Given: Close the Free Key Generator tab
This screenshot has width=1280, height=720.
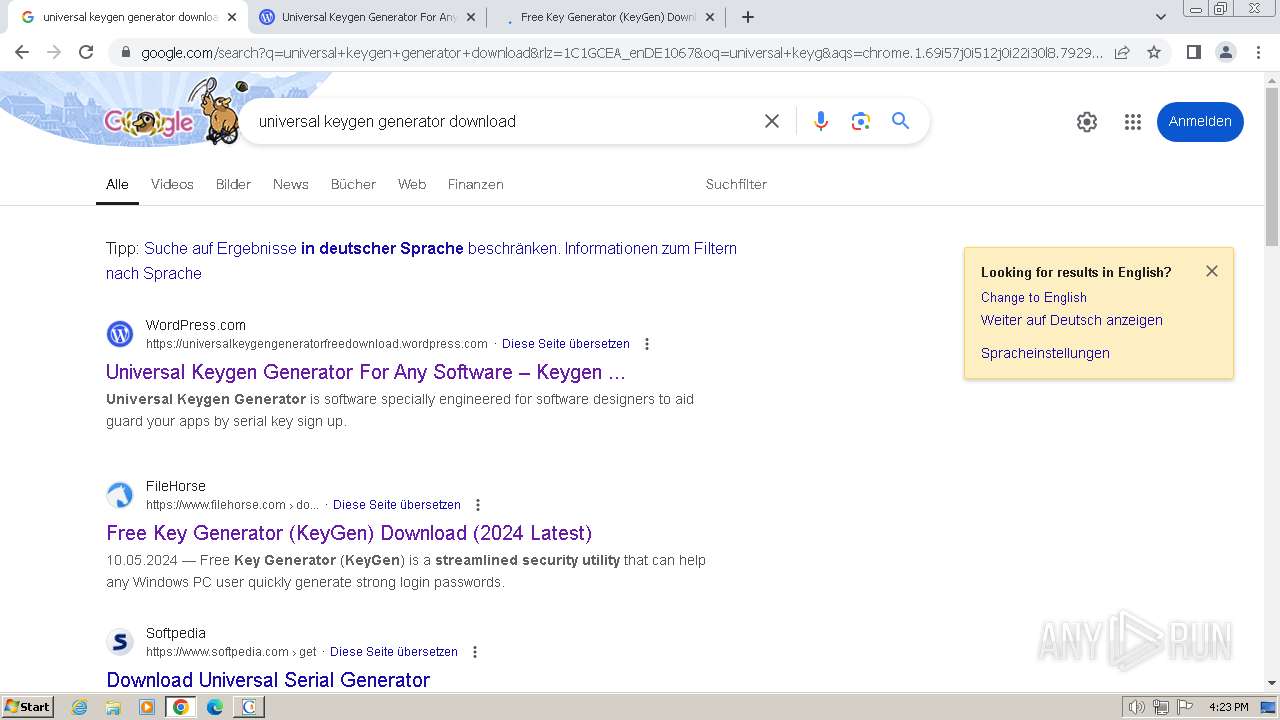Looking at the screenshot, I should click(x=710, y=17).
